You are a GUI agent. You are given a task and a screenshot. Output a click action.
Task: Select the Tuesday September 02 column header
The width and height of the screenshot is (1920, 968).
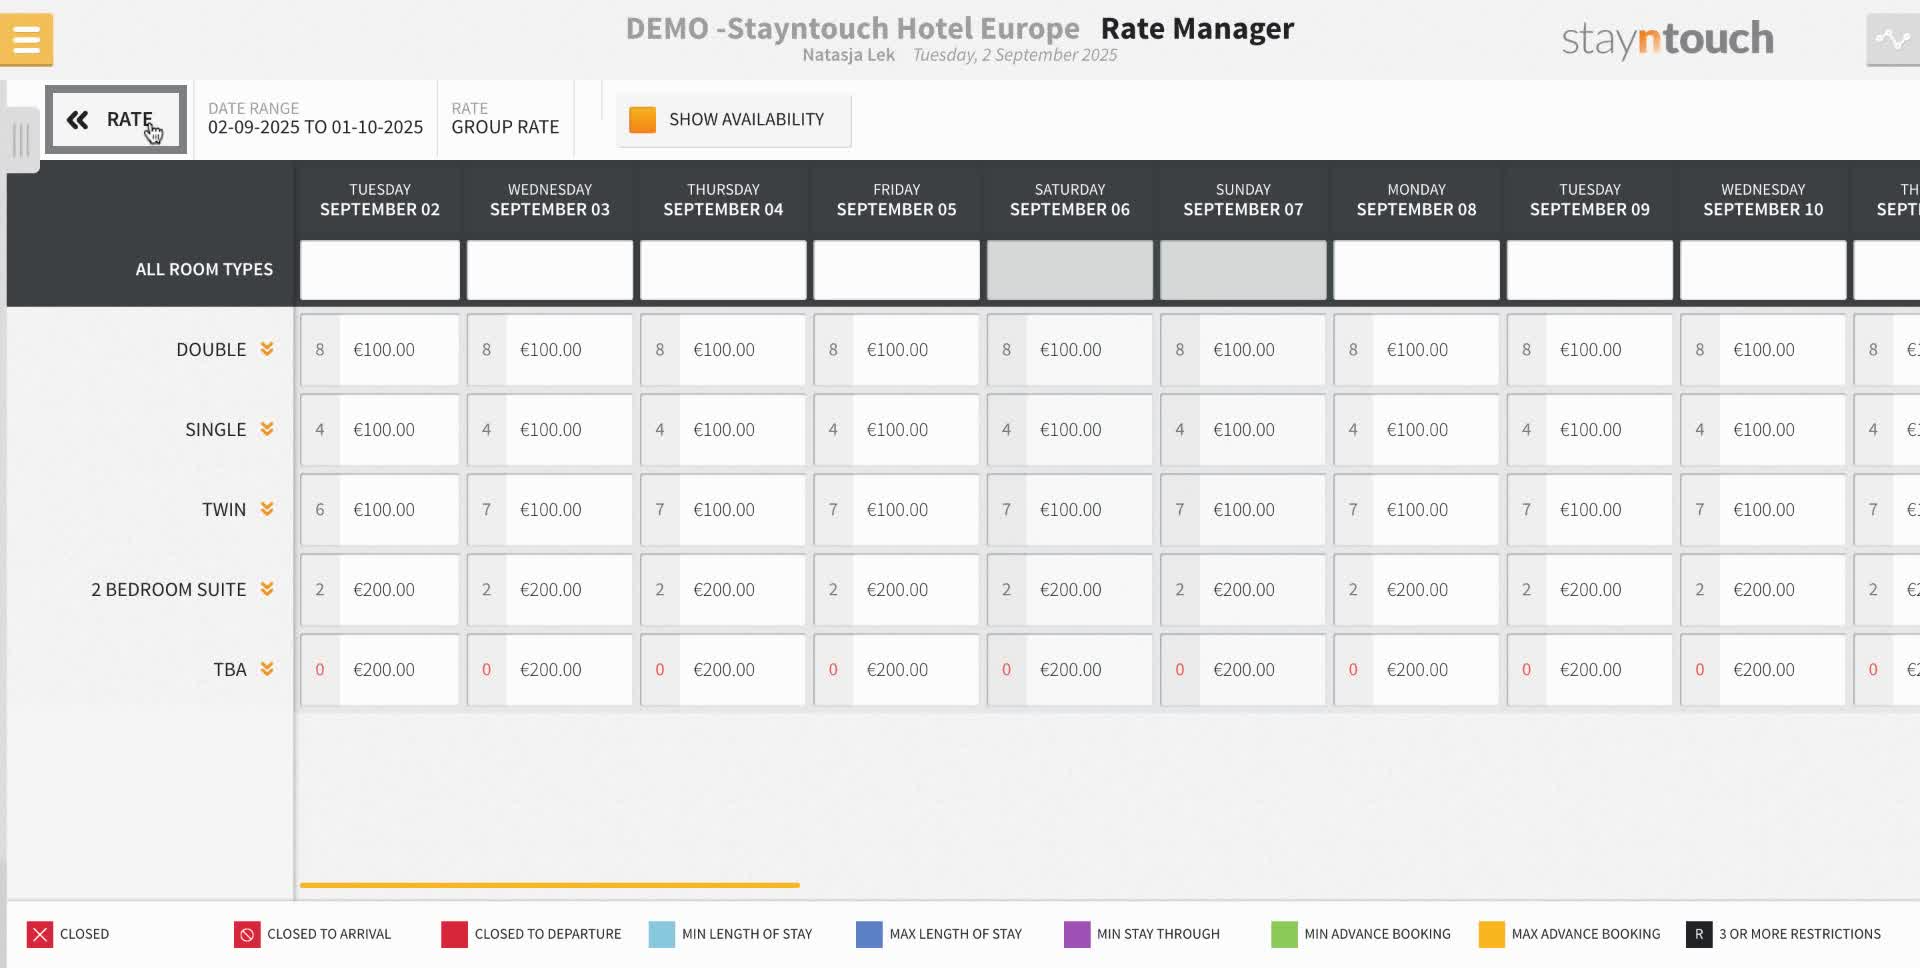pyautogui.click(x=380, y=200)
